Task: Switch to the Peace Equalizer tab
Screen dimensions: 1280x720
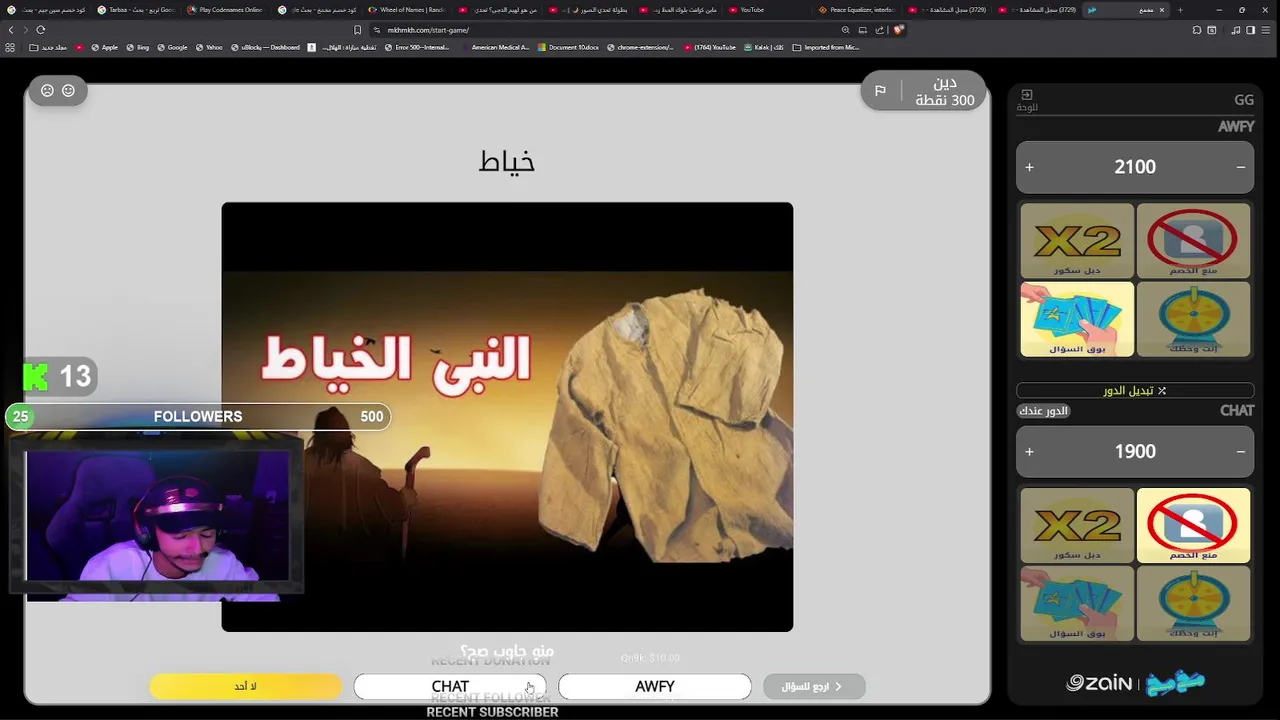Action: pyautogui.click(x=858, y=10)
